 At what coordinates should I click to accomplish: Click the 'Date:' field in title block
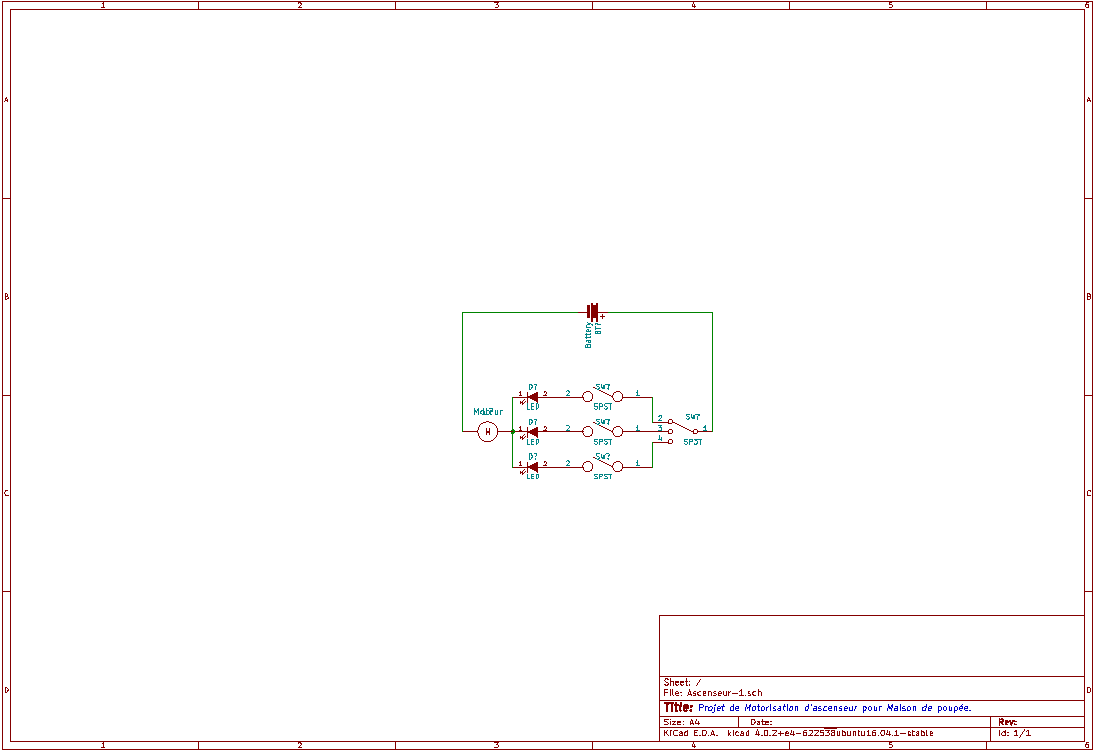(x=761, y=722)
